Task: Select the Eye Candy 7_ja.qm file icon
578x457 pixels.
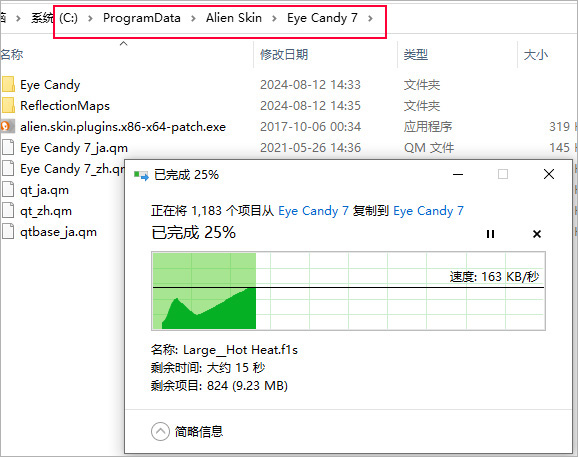Action: pyautogui.click(x=8, y=147)
